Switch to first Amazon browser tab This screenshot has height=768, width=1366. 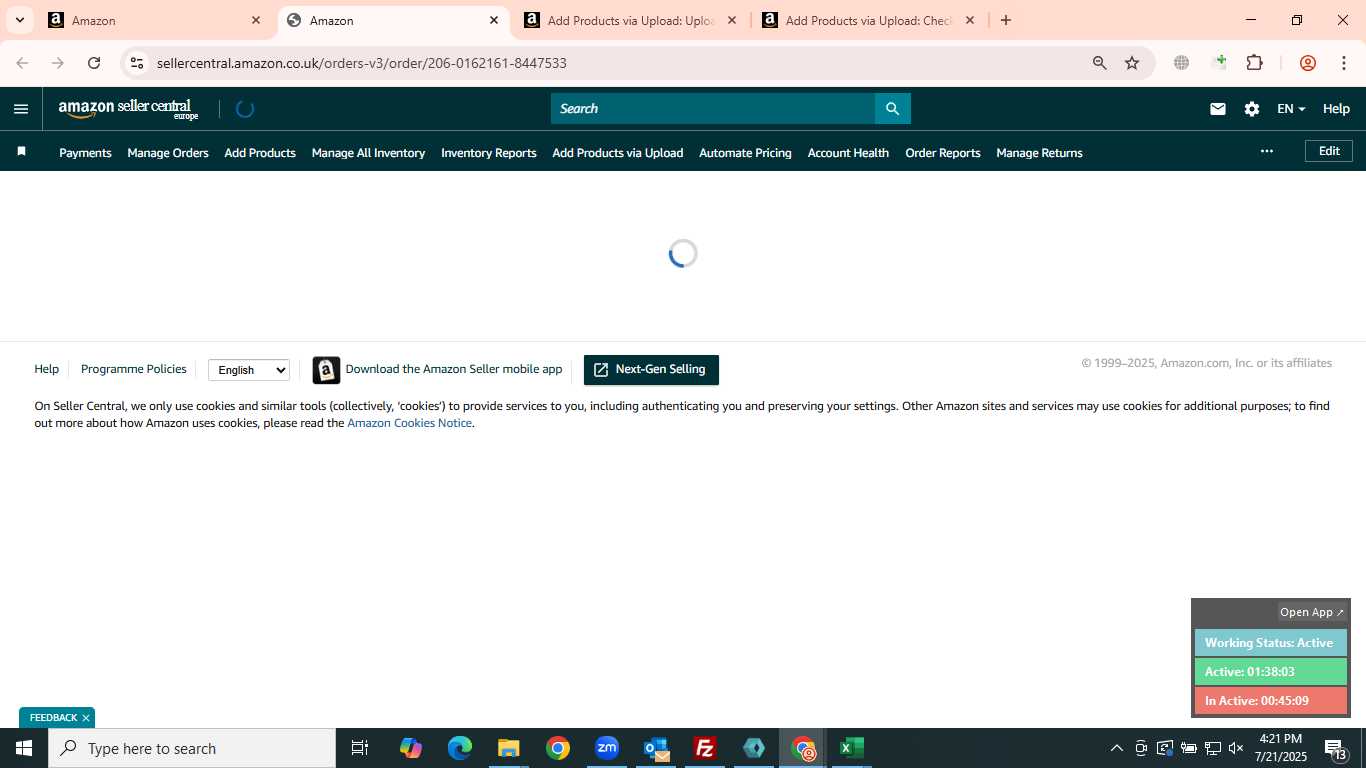(x=155, y=20)
